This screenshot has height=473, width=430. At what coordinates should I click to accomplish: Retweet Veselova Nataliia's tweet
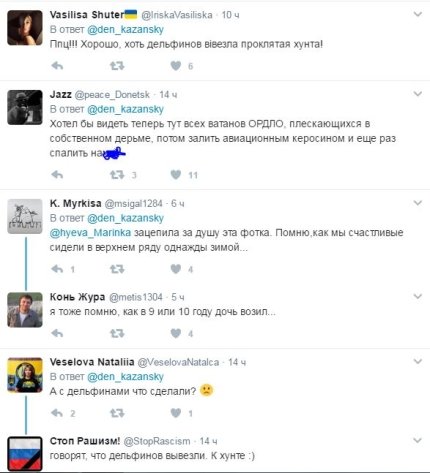coord(117,413)
